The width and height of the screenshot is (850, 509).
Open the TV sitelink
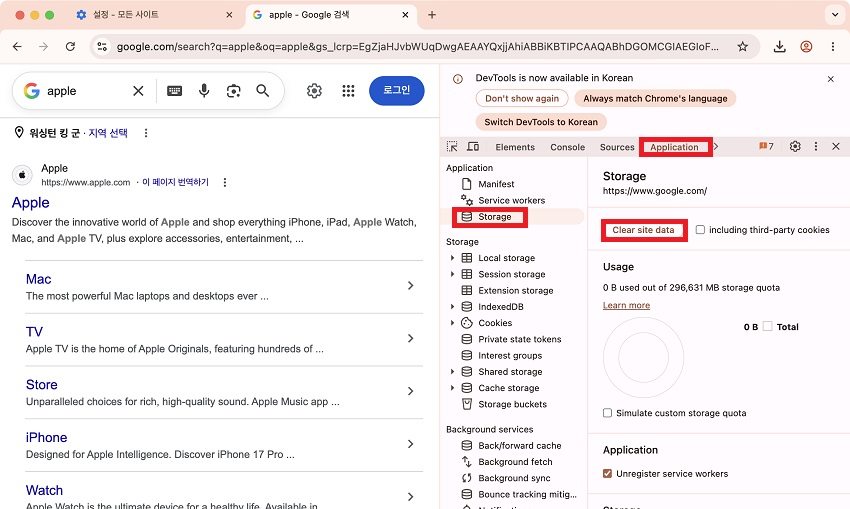[34, 332]
